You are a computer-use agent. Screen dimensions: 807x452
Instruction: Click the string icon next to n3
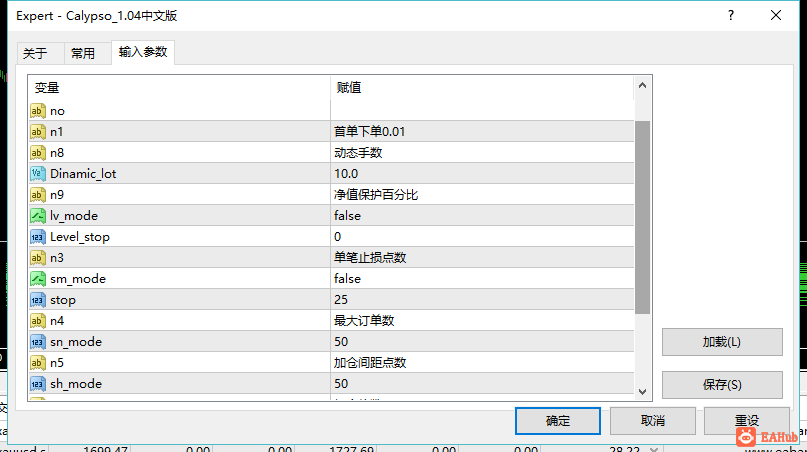tap(38, 258)
